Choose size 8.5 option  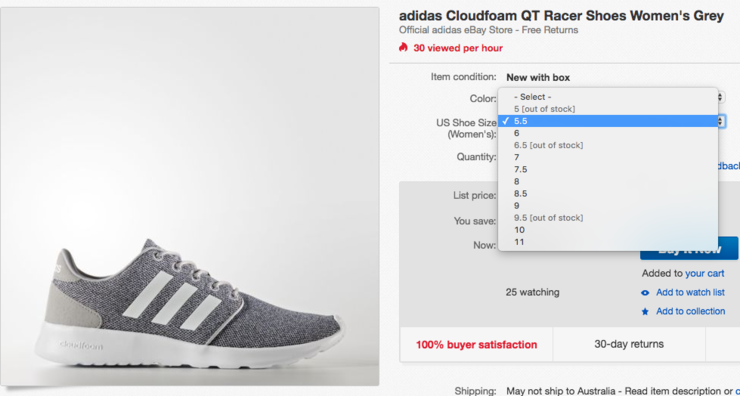coord(608,194)
